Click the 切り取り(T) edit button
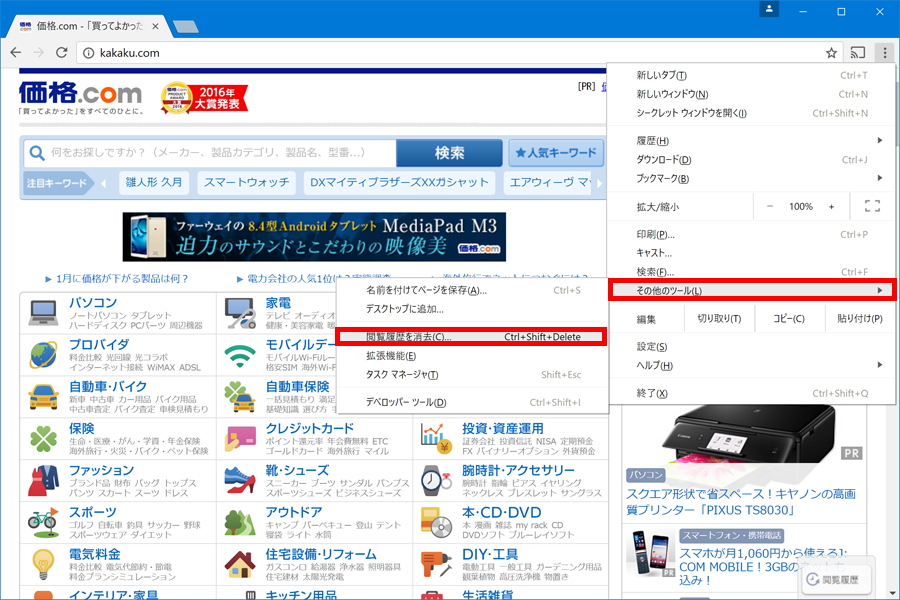 coord(719,319)
